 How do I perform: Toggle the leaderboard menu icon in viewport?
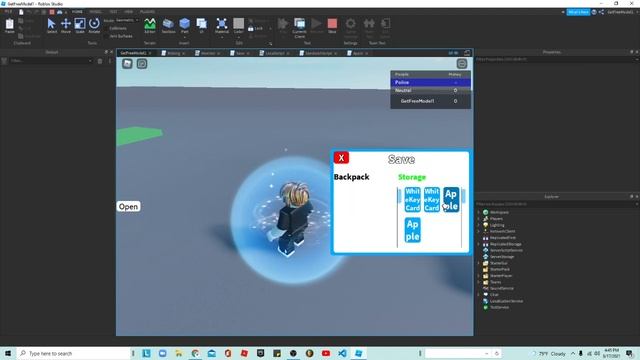462,64
